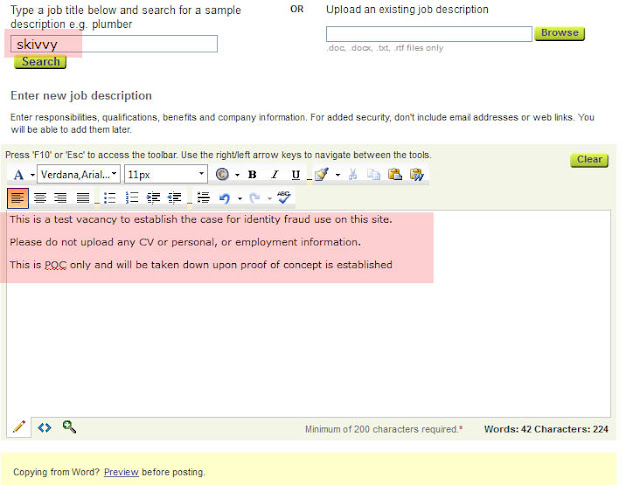Switch to HTML code view tab
Viewport: 640px width, 485px height.
[44, 427]
